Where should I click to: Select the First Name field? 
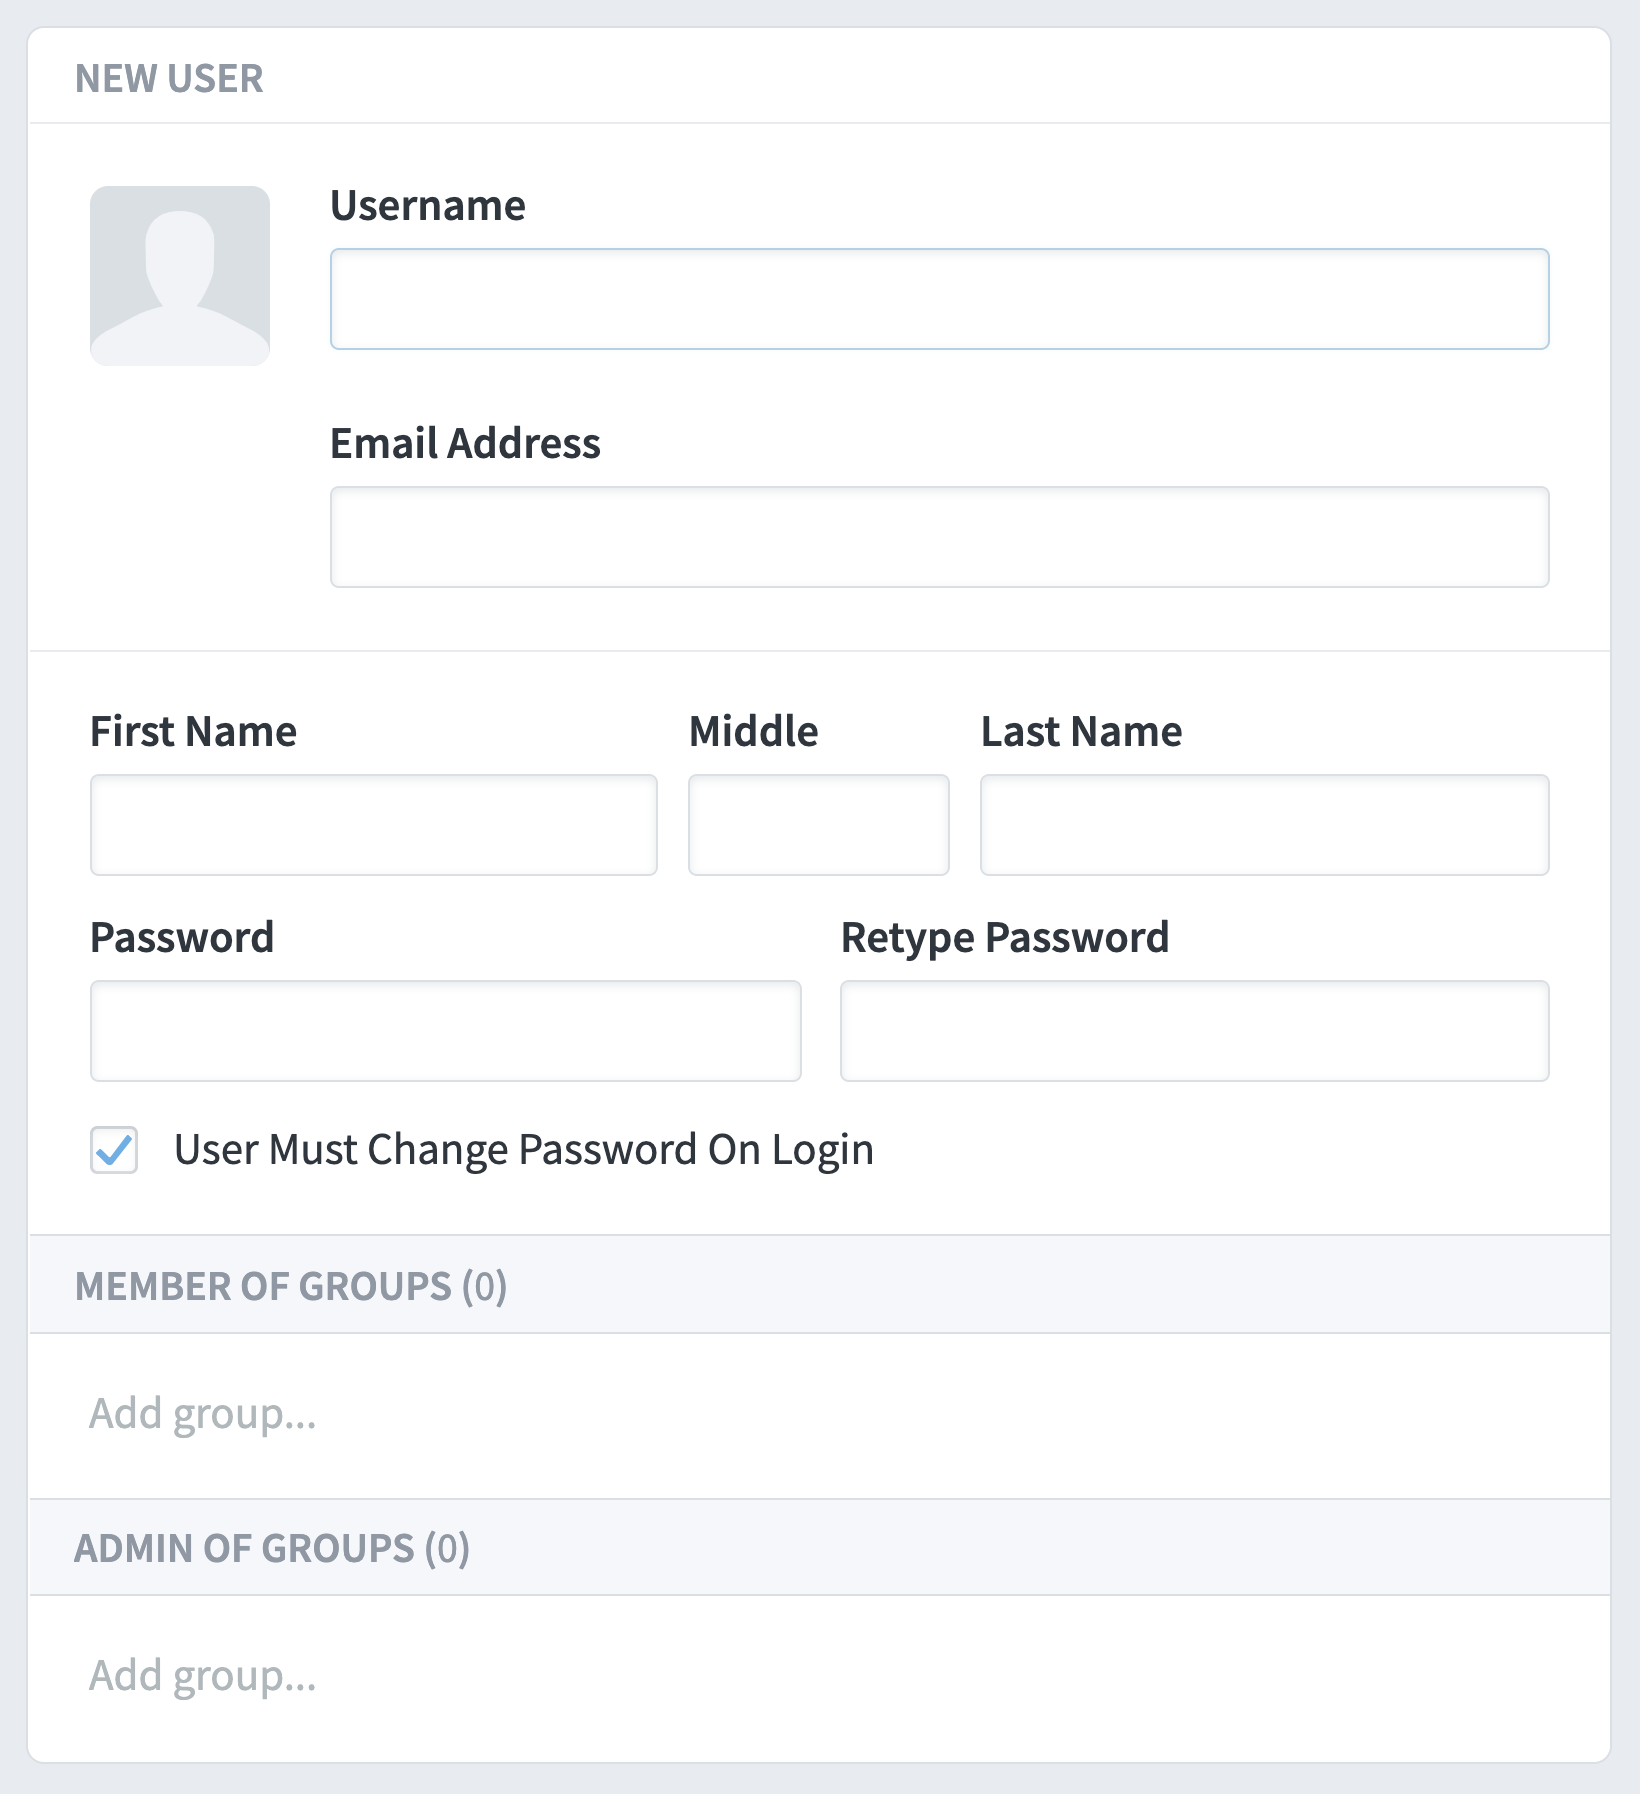[x=374, y=825]
